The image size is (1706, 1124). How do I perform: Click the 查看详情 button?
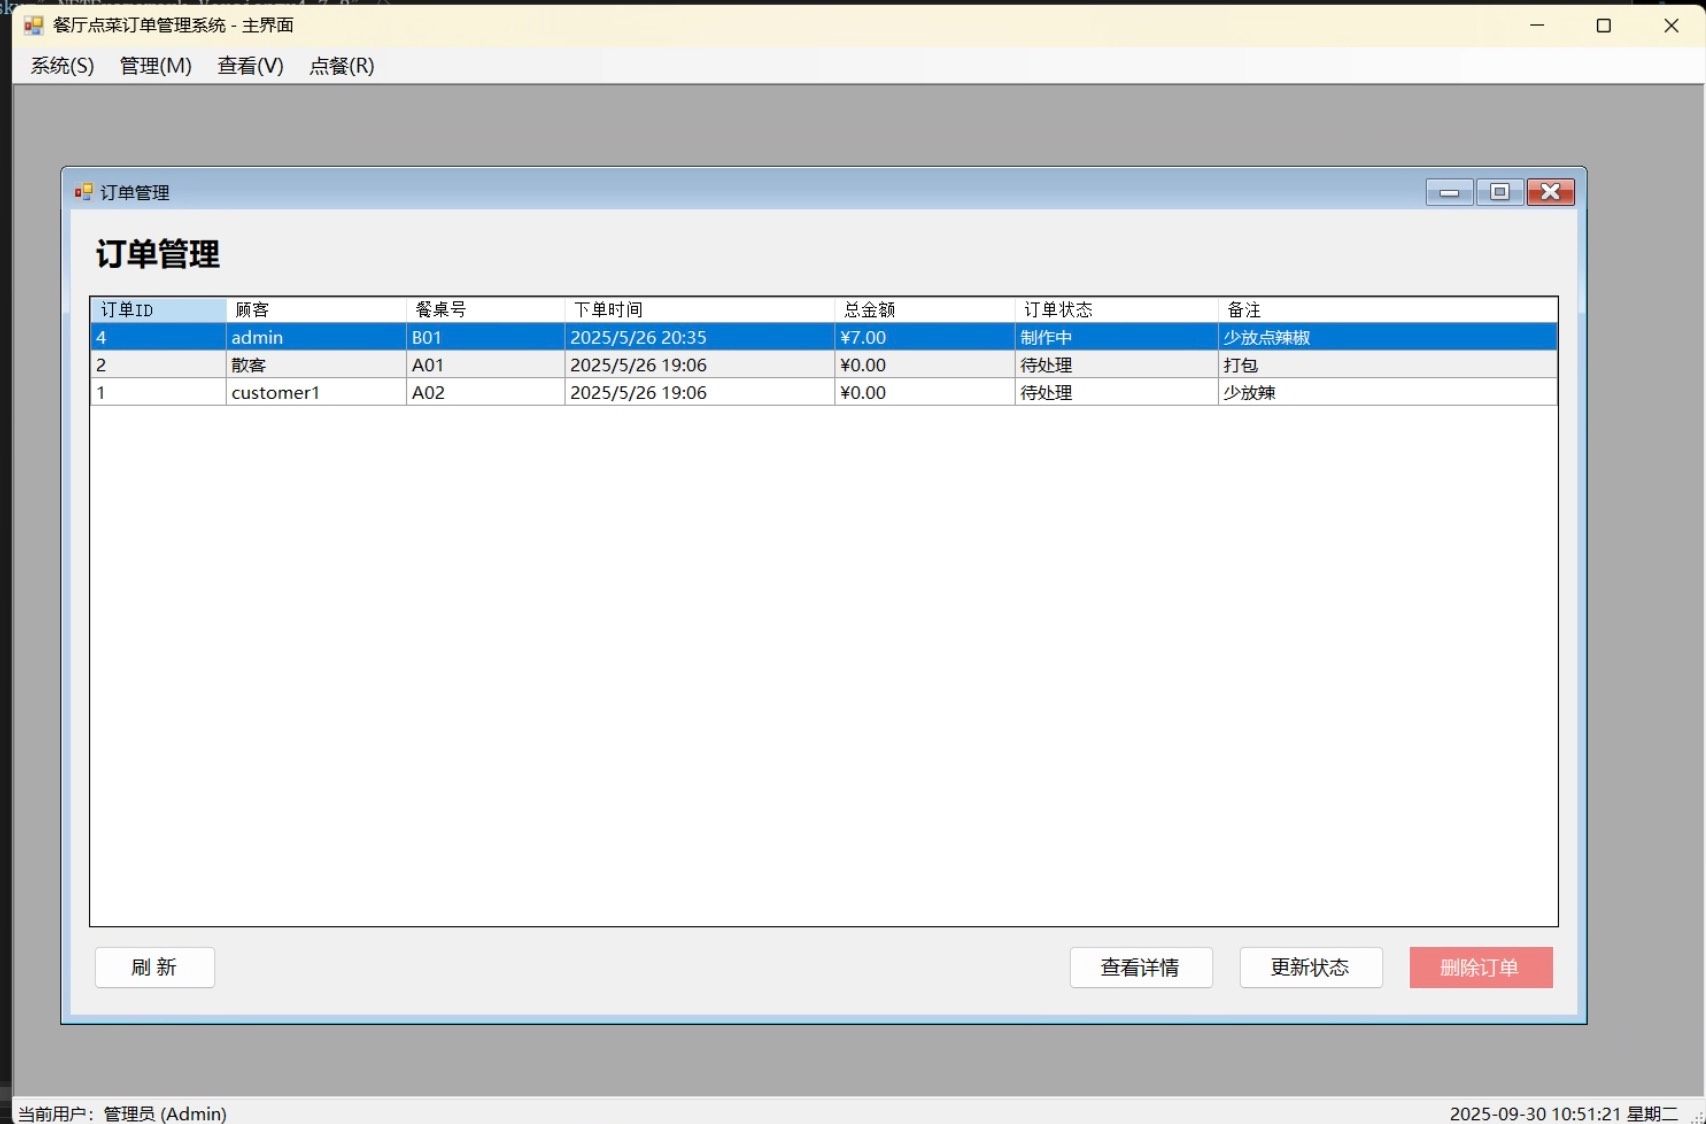click(x=1141, y=967)
